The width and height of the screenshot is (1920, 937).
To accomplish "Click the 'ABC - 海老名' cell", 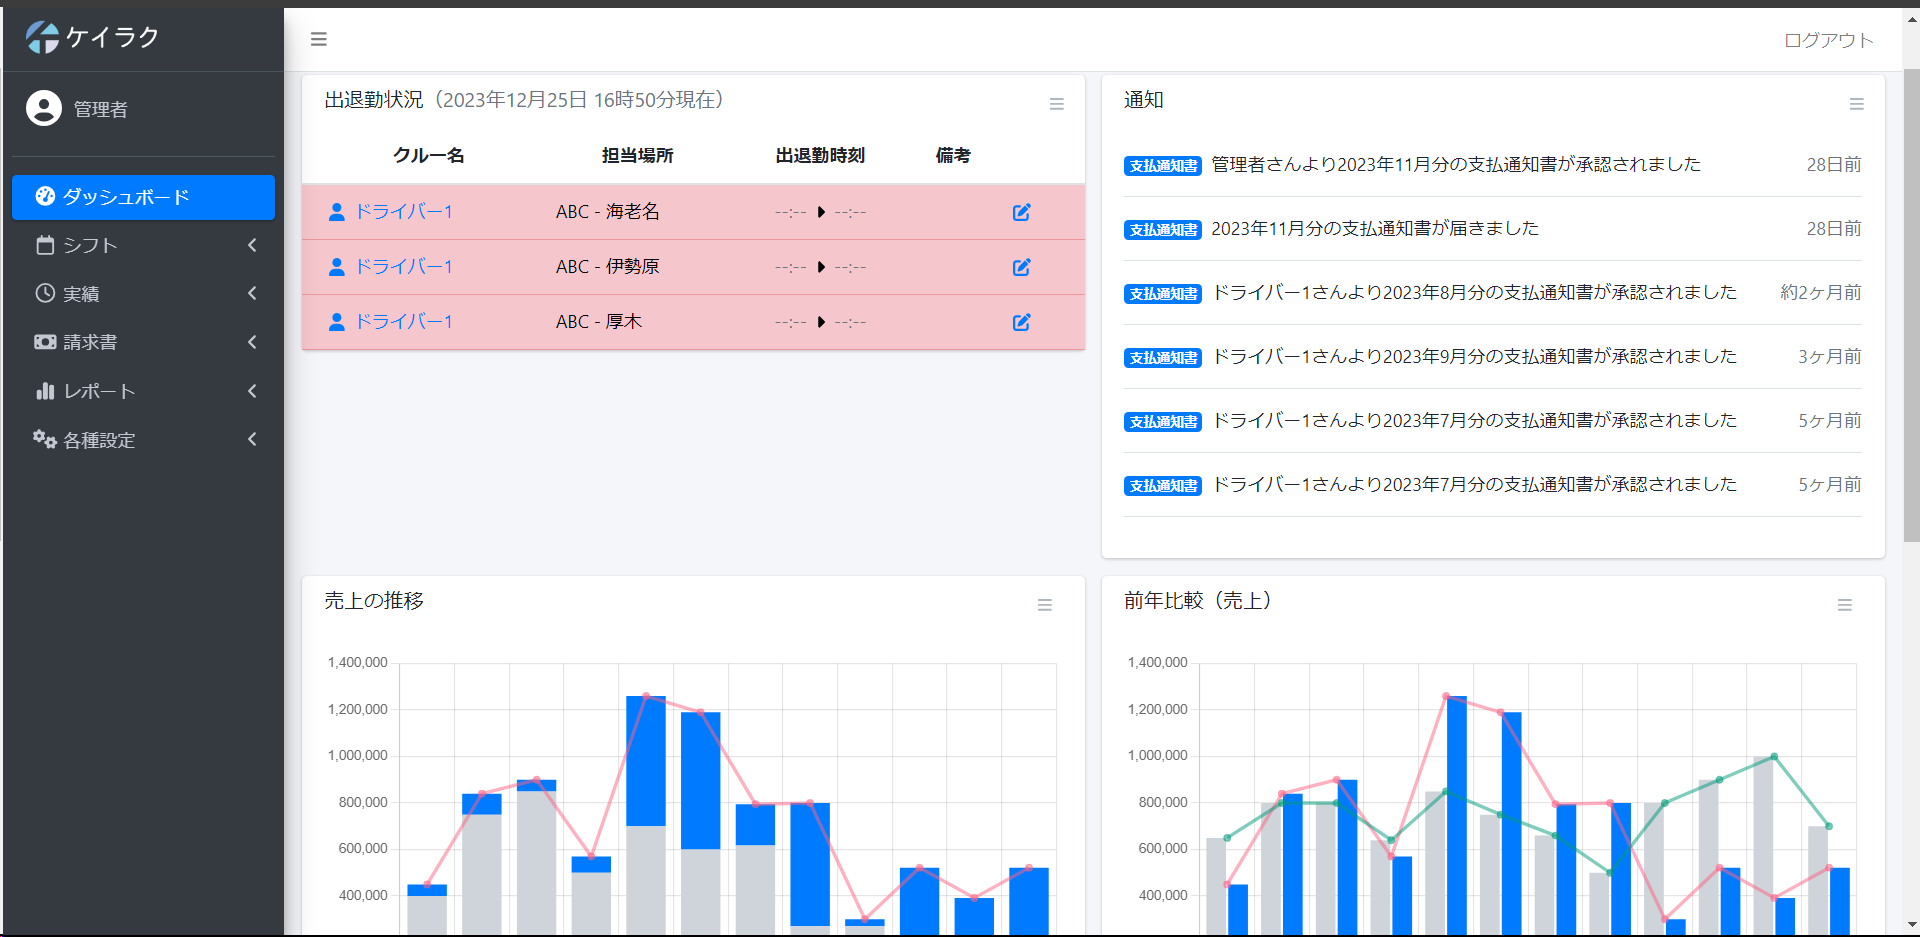I will (608, 212).
